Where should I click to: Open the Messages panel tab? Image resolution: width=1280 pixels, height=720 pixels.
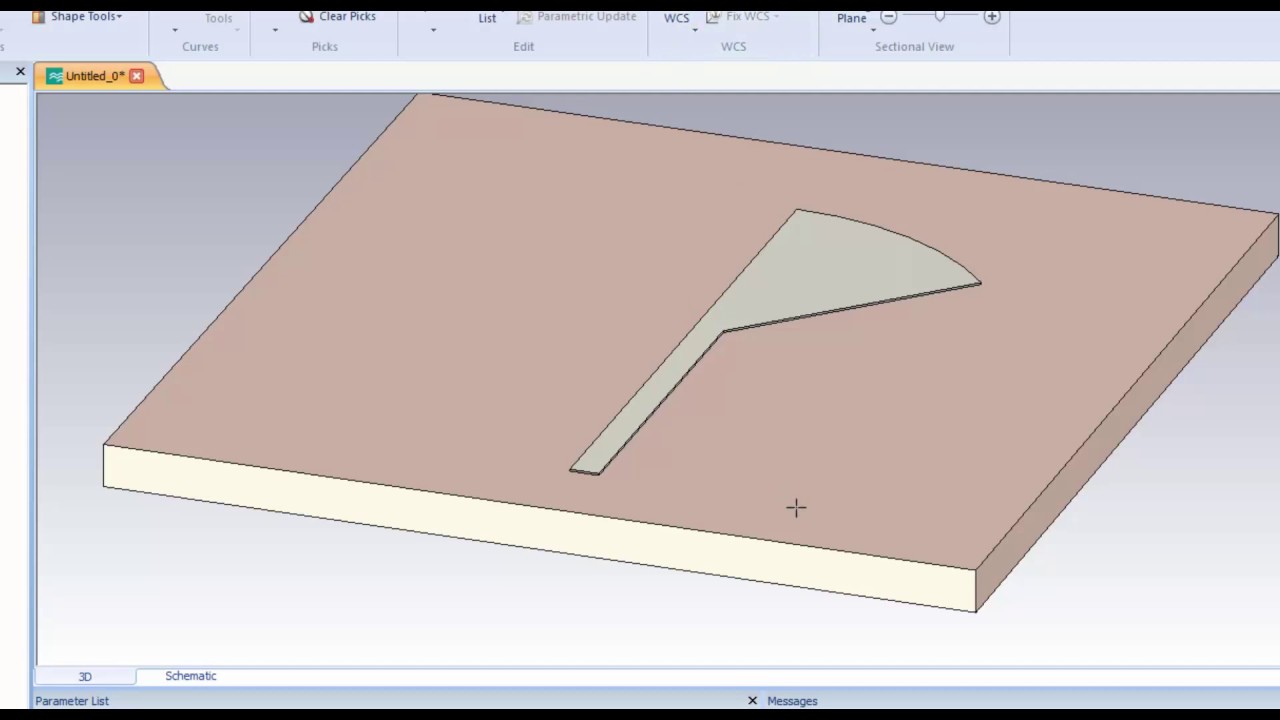[x=792, y=701]
